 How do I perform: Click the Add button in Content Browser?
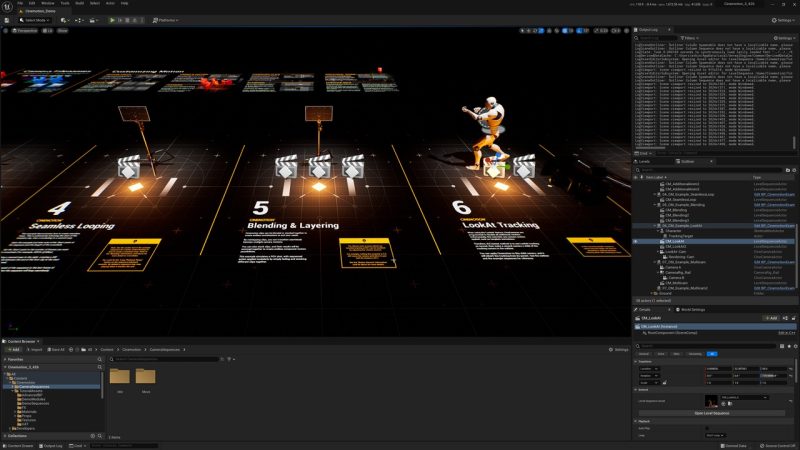(x=13, y=349)
